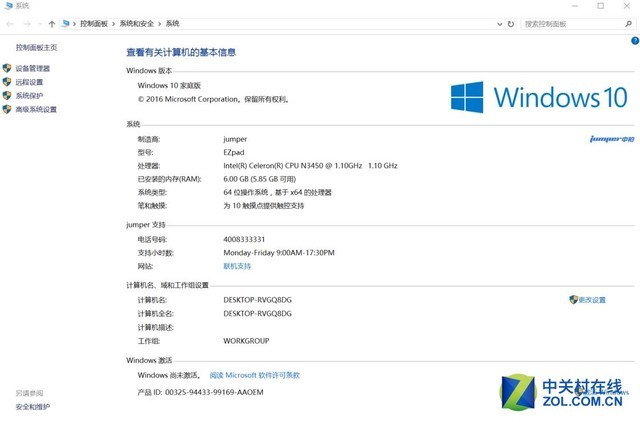Click the refresh address bar button
Screen dimensions: 640x422
(x=511, y=24)
